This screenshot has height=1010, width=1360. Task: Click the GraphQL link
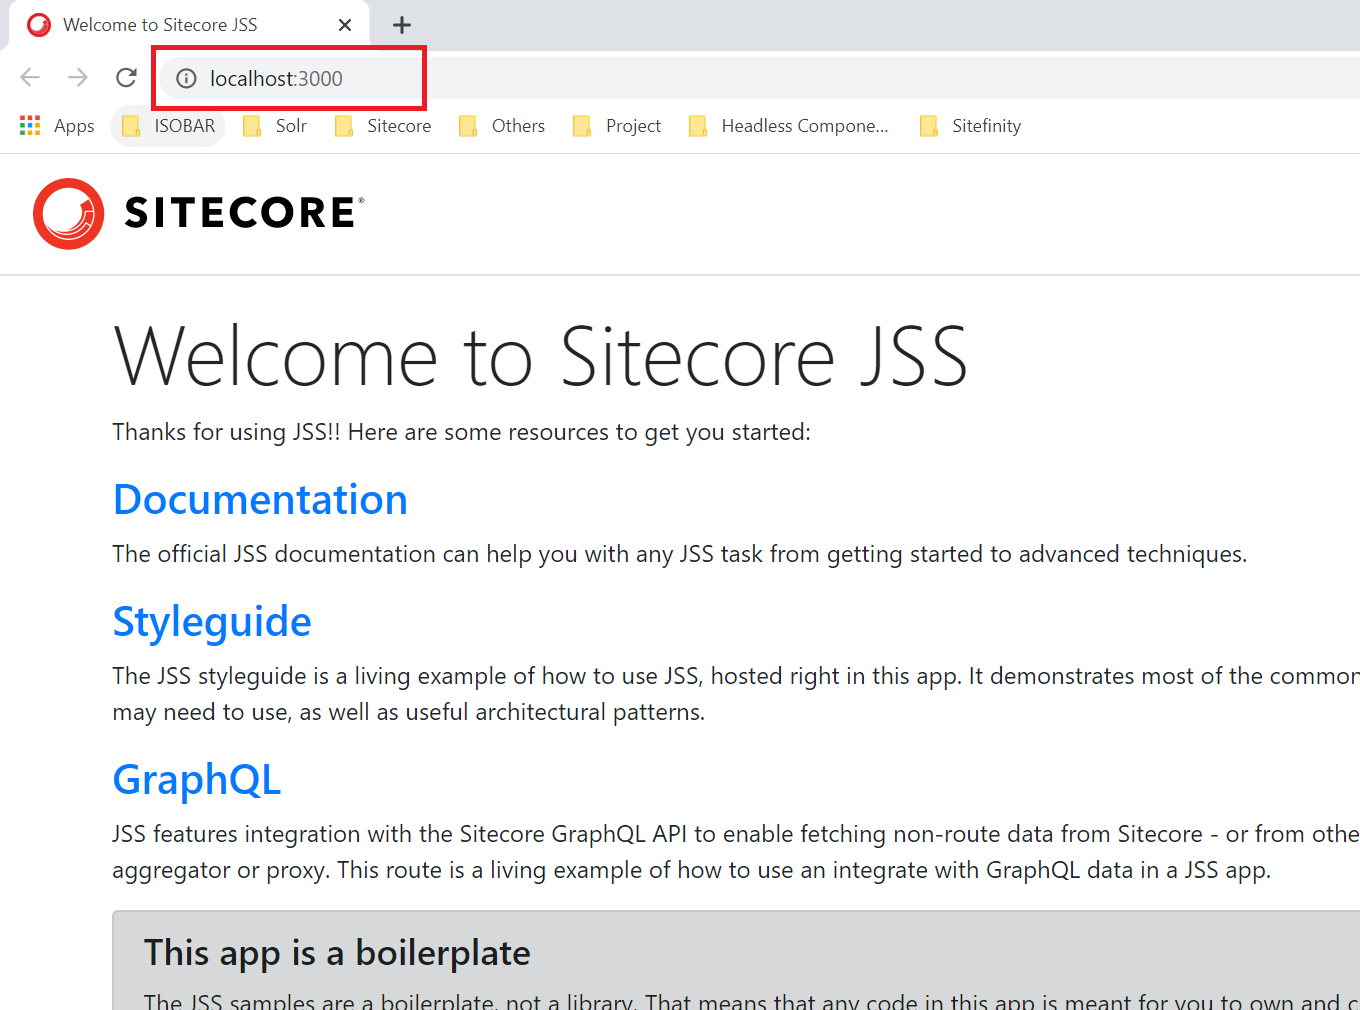tap(196, 779)
